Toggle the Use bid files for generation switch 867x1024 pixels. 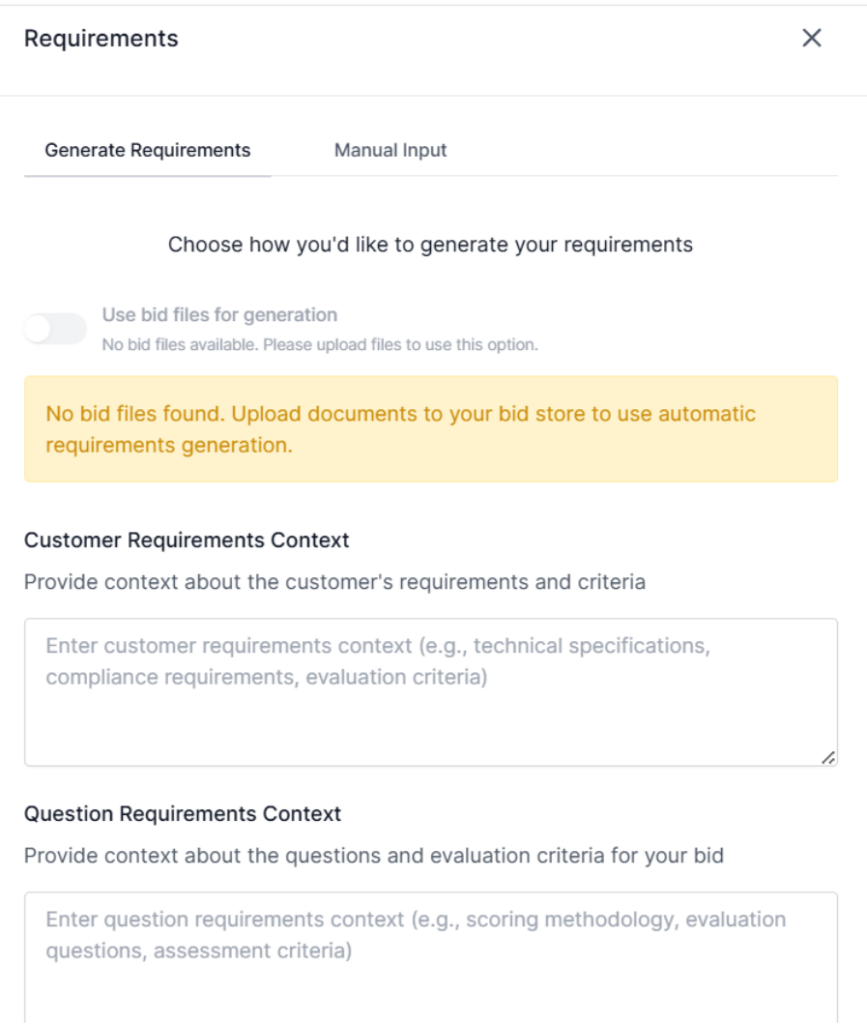(x=55, y=328)
